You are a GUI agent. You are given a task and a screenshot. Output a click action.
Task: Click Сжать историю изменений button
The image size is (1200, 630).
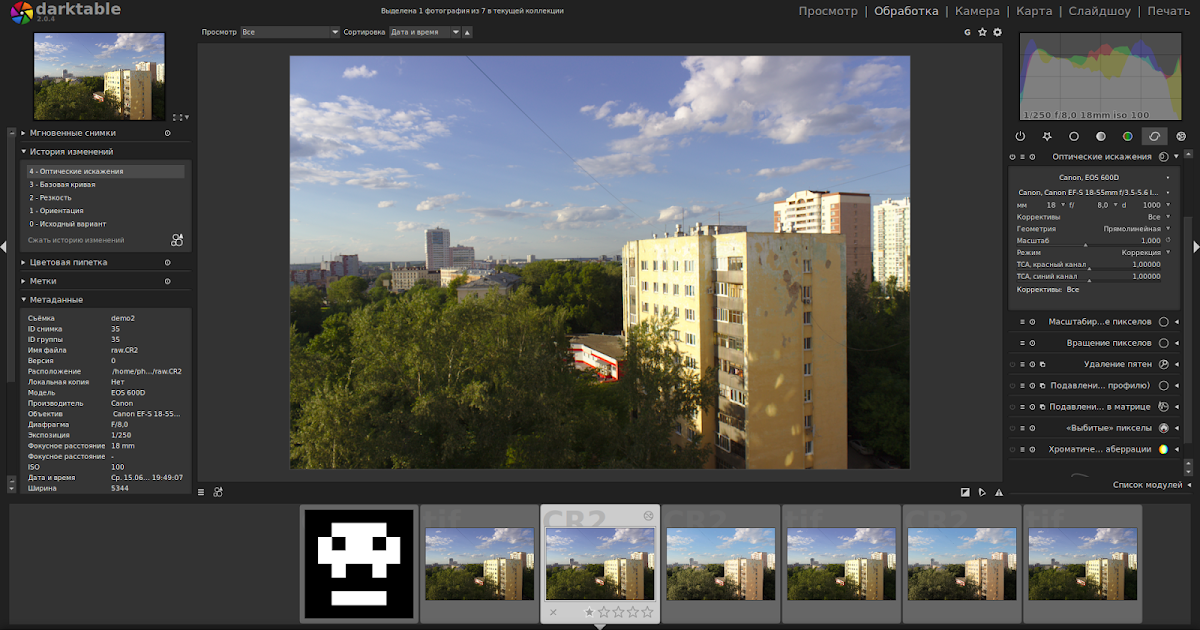coord(76,240)
